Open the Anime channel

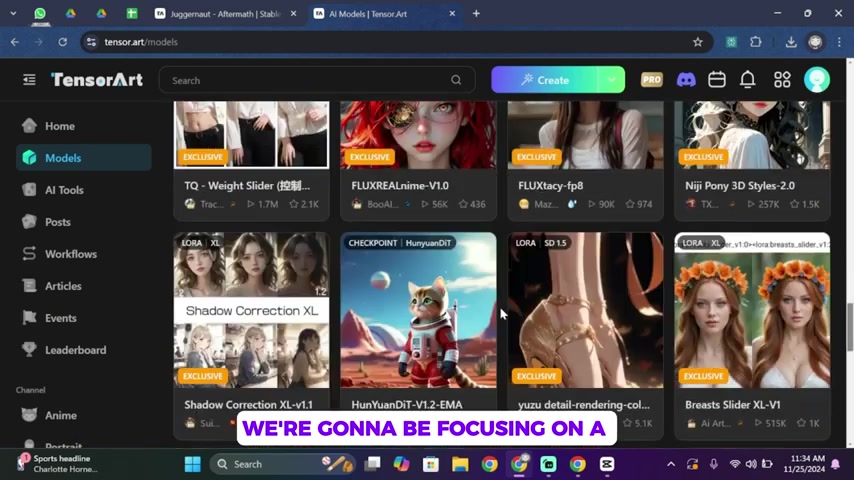84,415
